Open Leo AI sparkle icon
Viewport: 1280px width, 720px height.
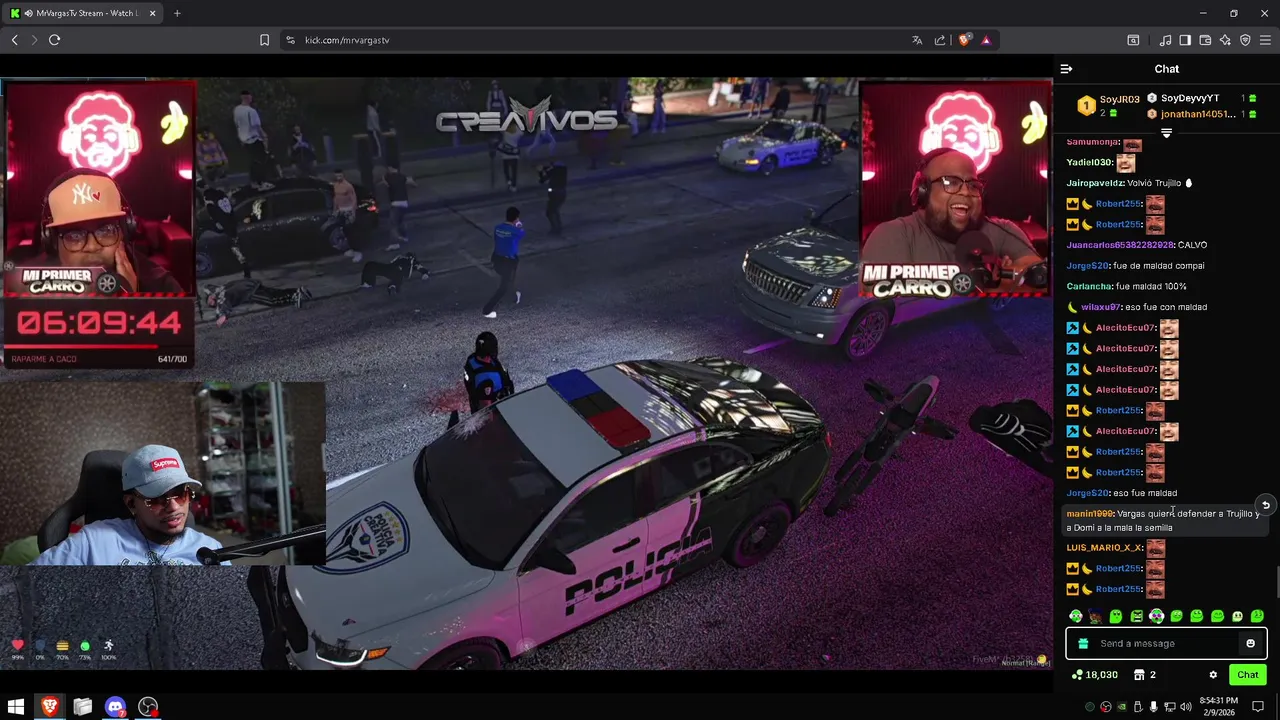coord(1225,40)
